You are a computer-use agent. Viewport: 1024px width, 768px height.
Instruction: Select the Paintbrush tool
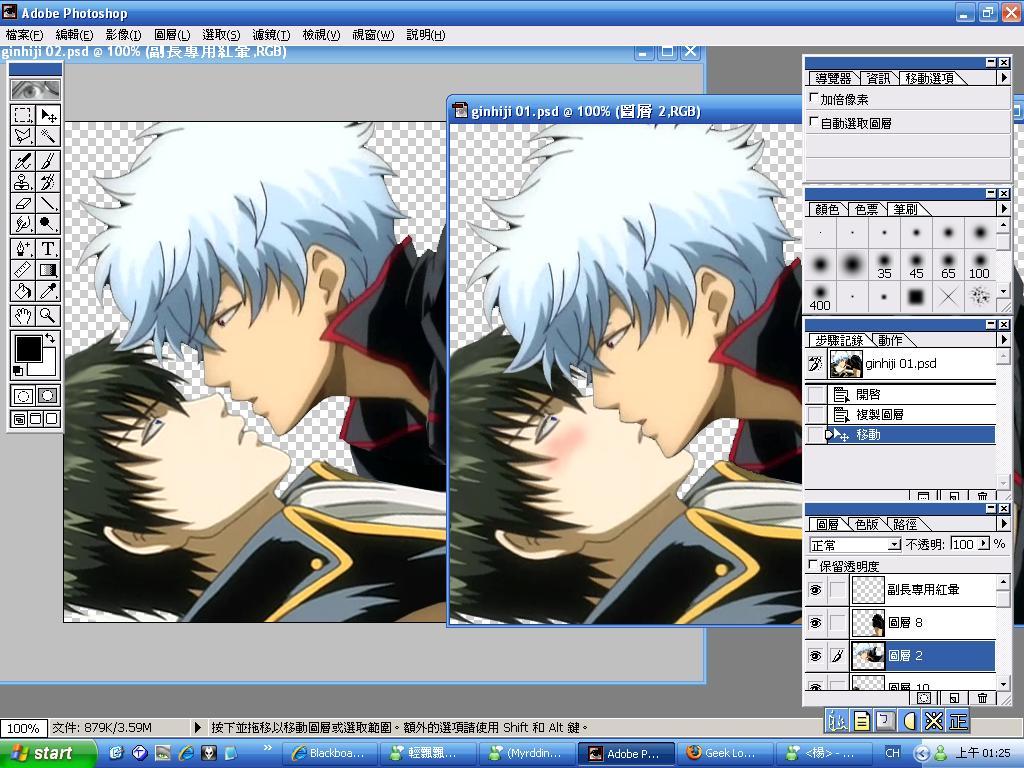click(x=48, y=161)
